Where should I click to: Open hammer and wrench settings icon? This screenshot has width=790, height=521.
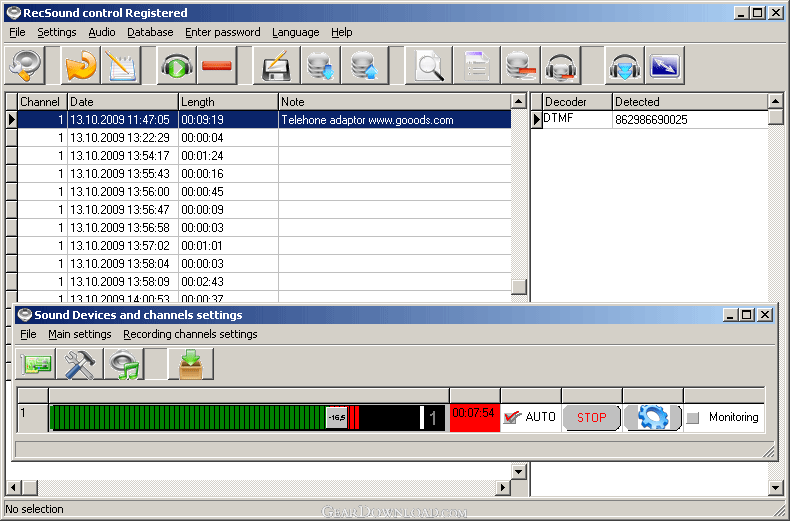[80, 363]
